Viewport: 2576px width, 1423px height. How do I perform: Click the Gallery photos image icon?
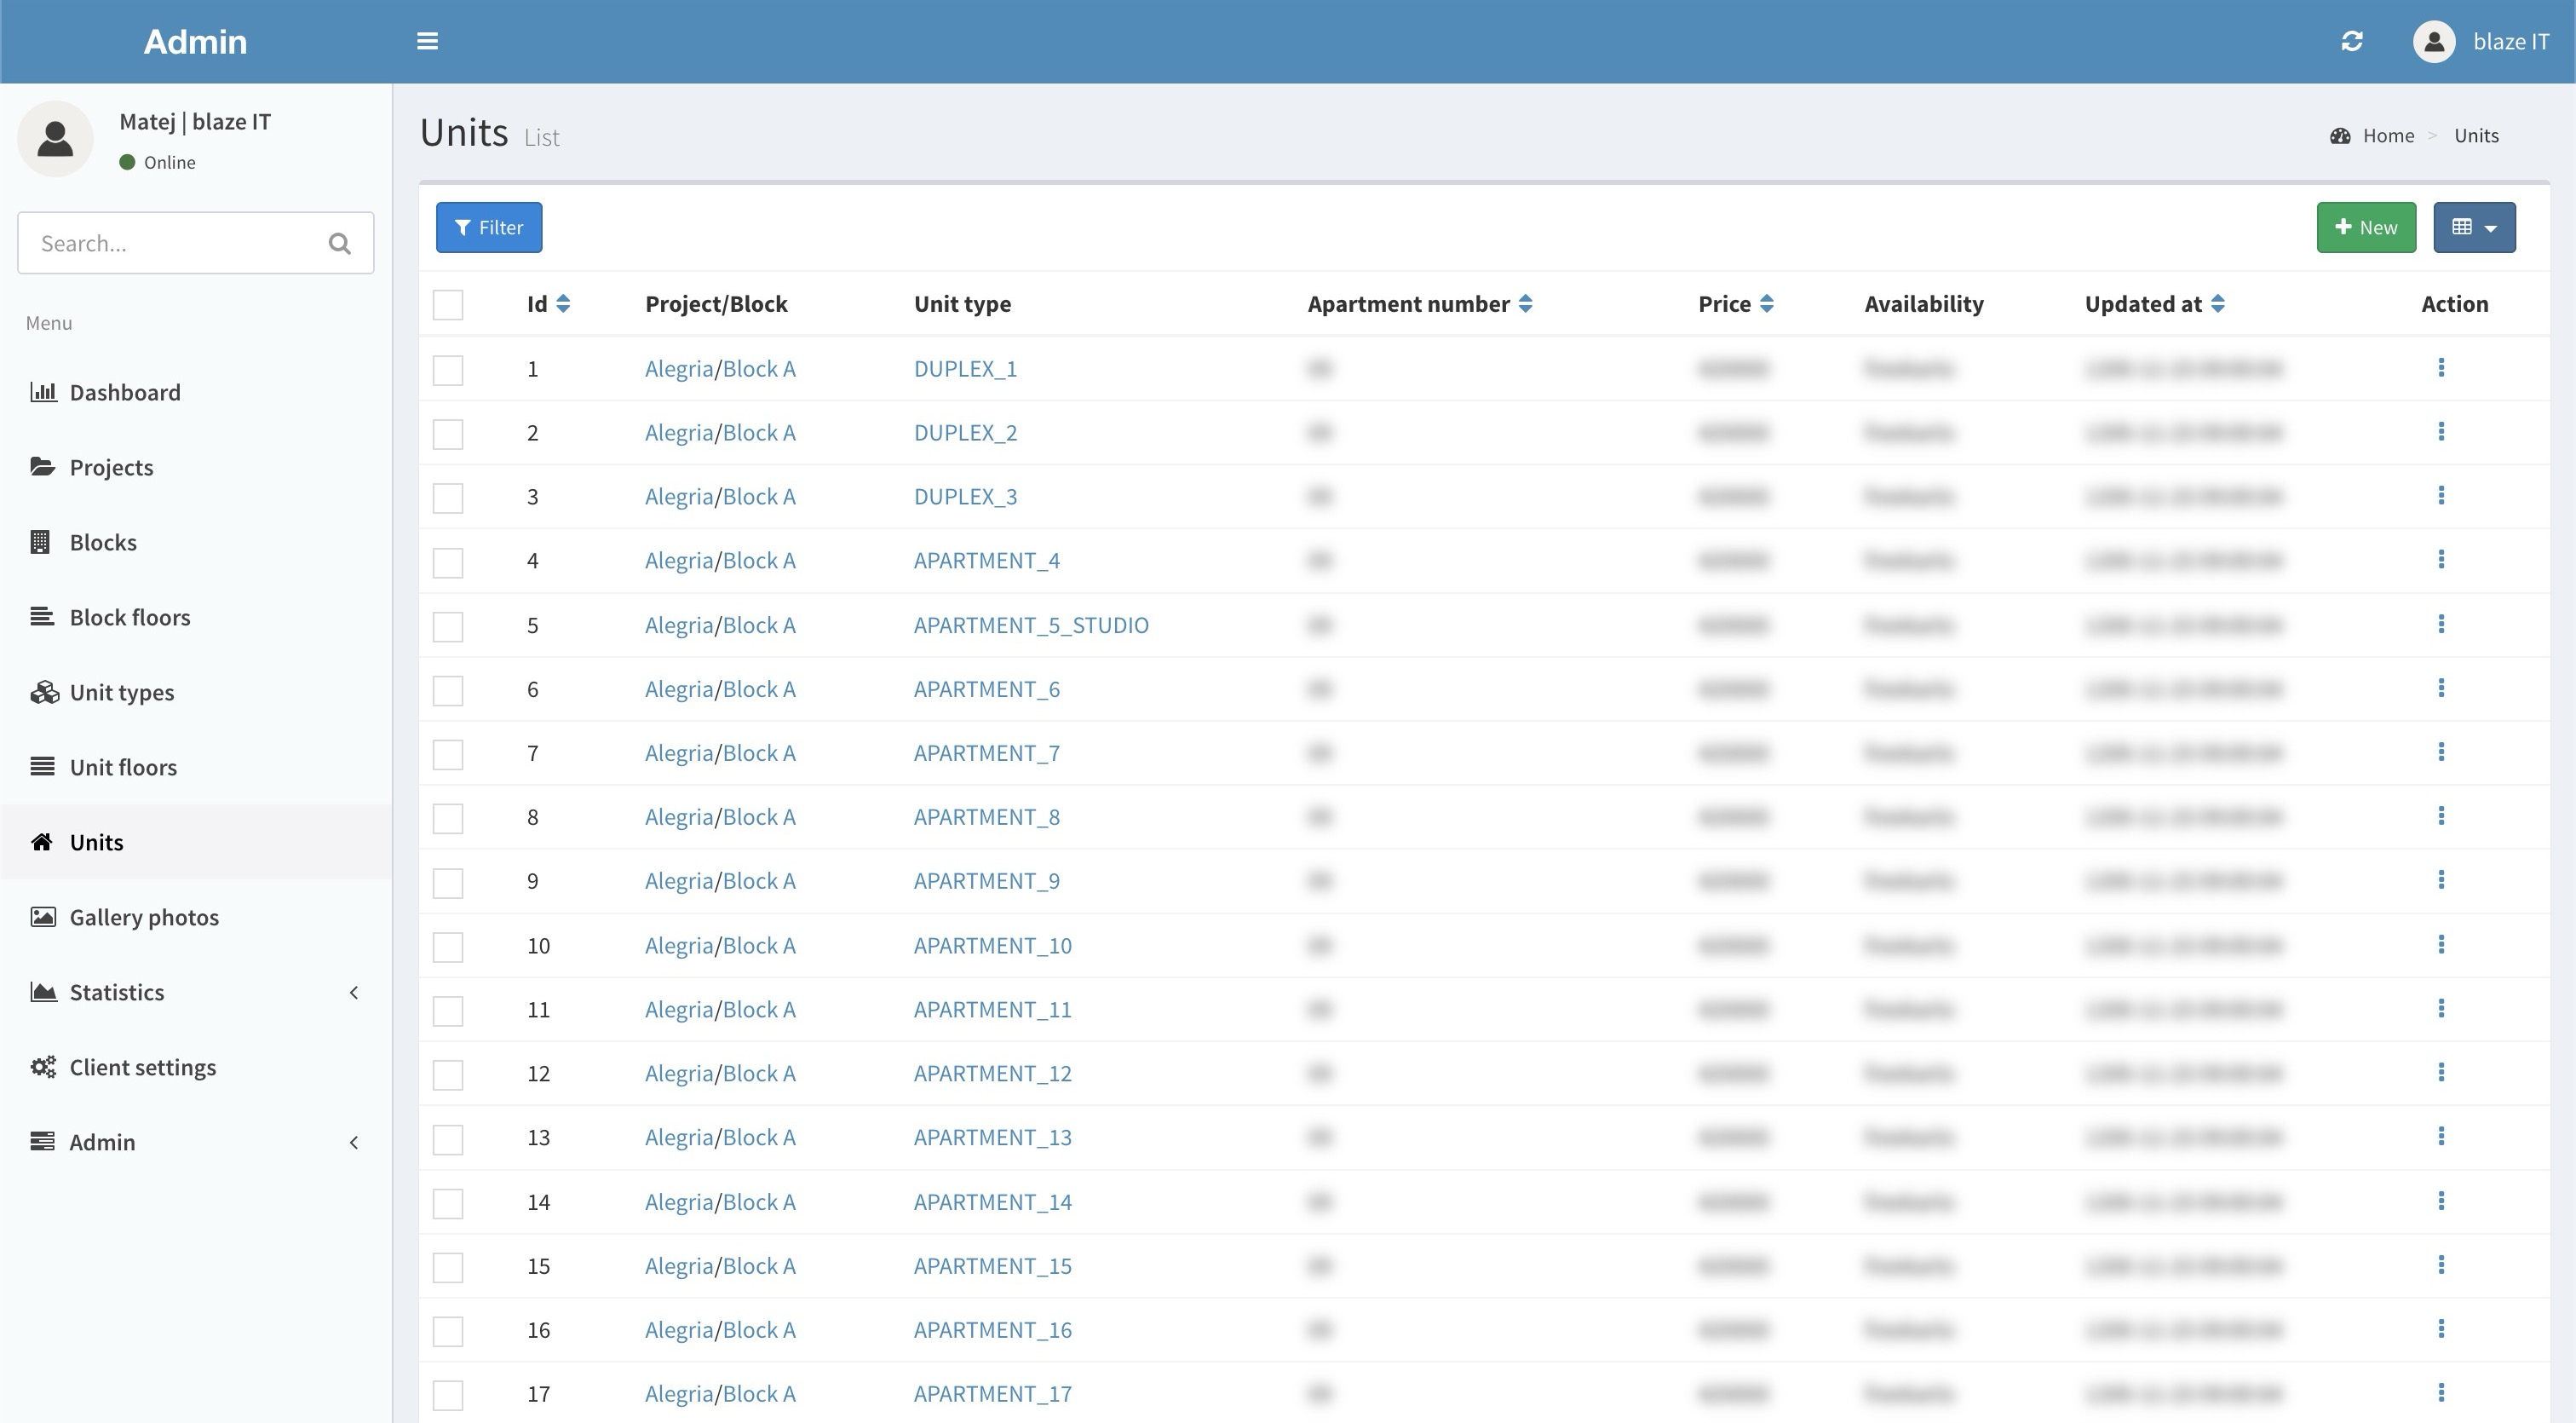[41, 916]
